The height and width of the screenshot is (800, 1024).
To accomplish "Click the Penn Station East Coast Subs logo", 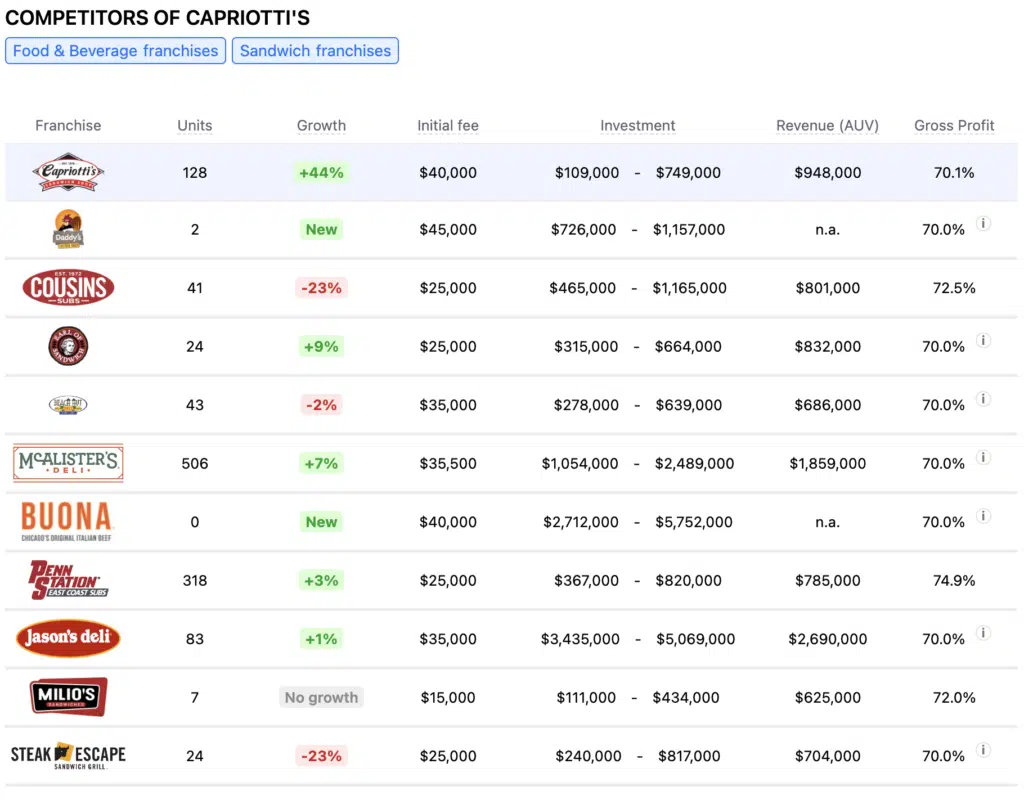I will (x=68, y=580).
